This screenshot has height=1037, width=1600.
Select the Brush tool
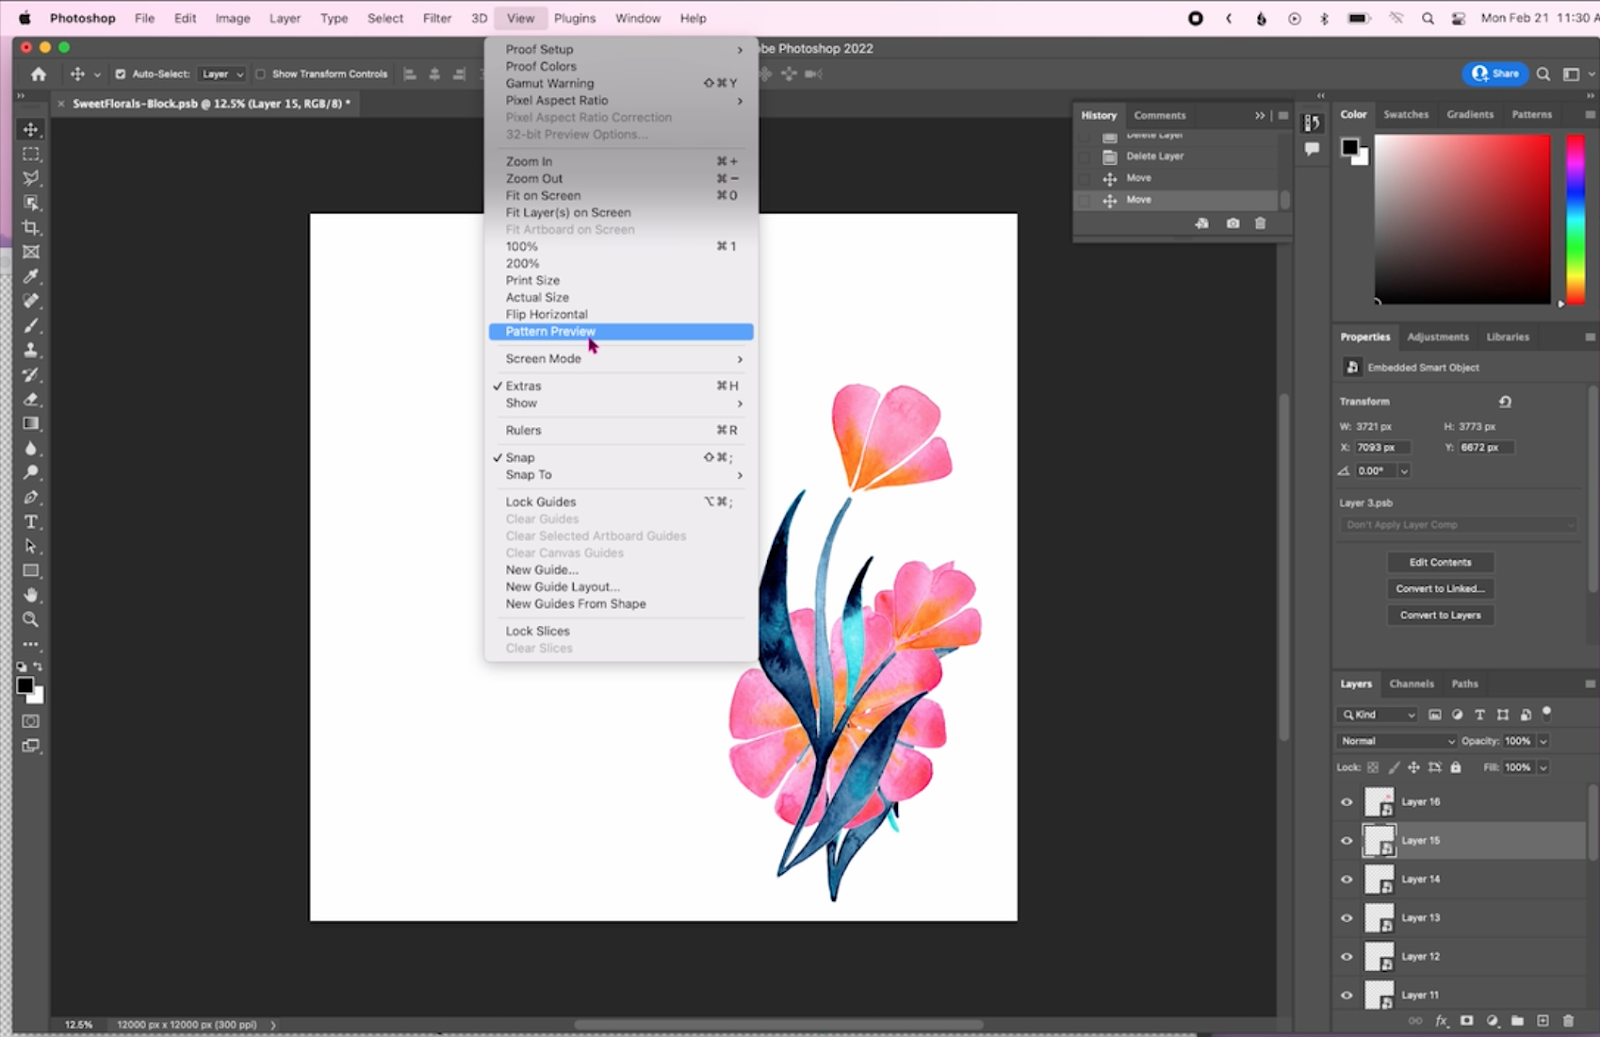31,325
